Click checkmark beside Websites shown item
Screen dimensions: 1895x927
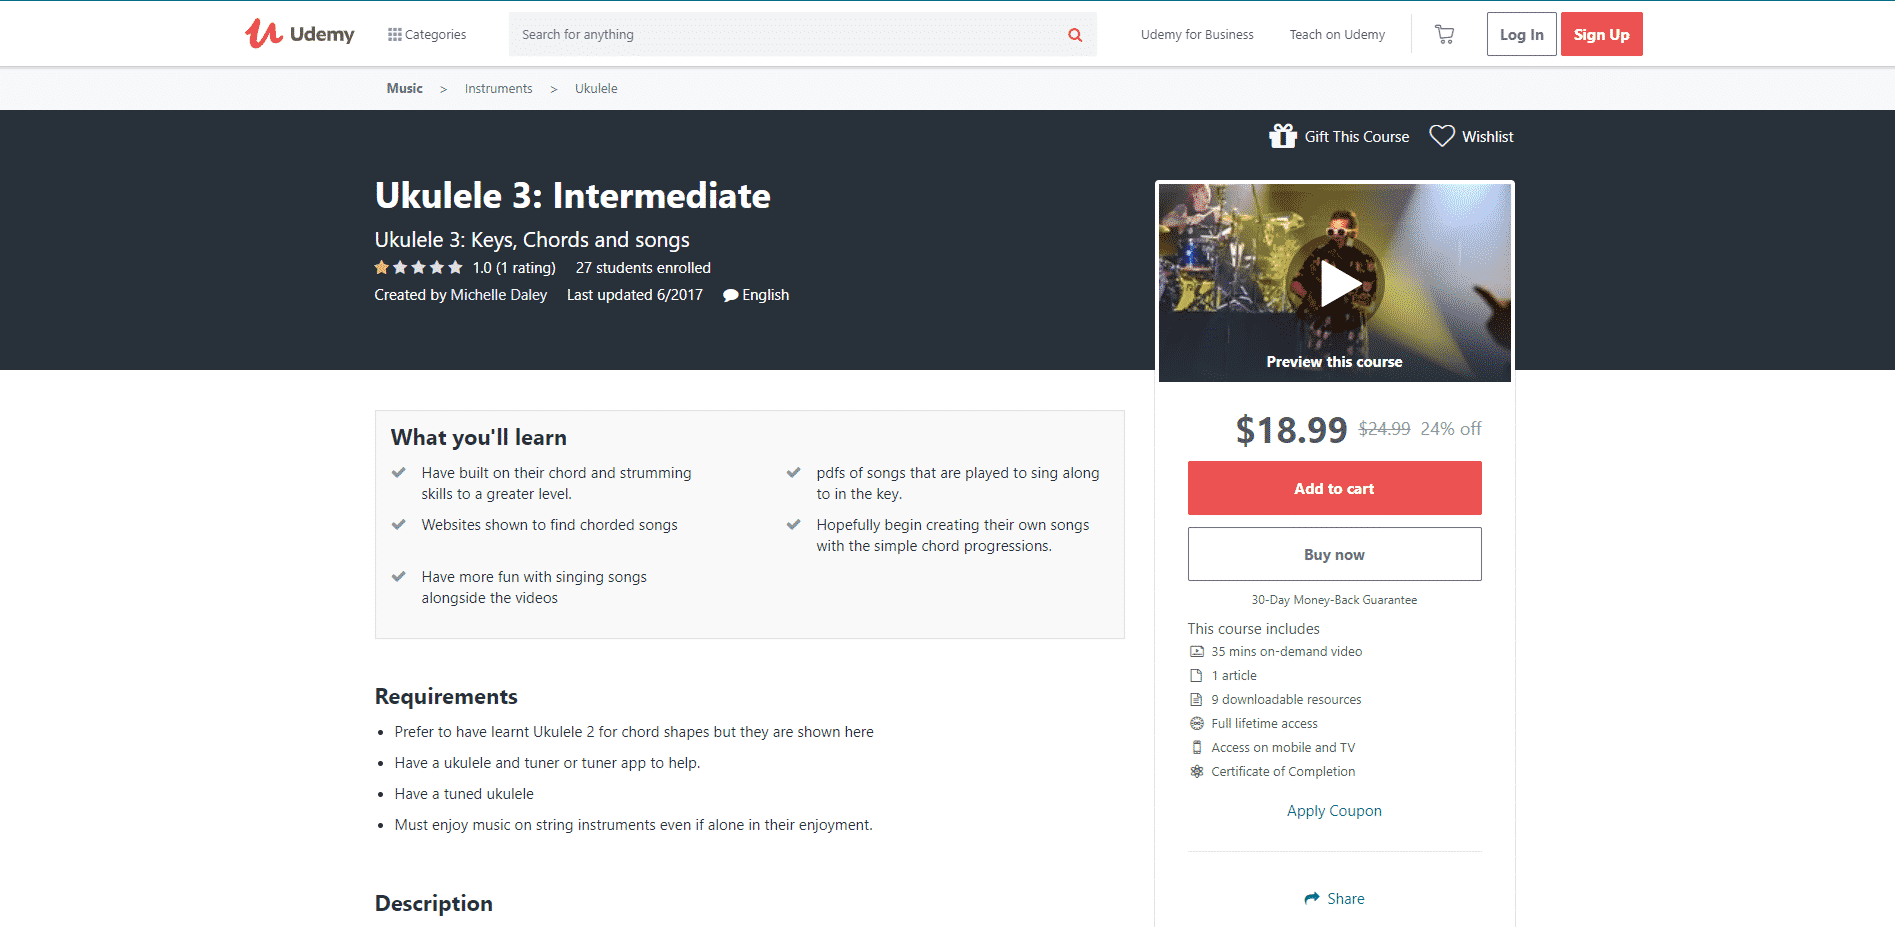(399, 524)
